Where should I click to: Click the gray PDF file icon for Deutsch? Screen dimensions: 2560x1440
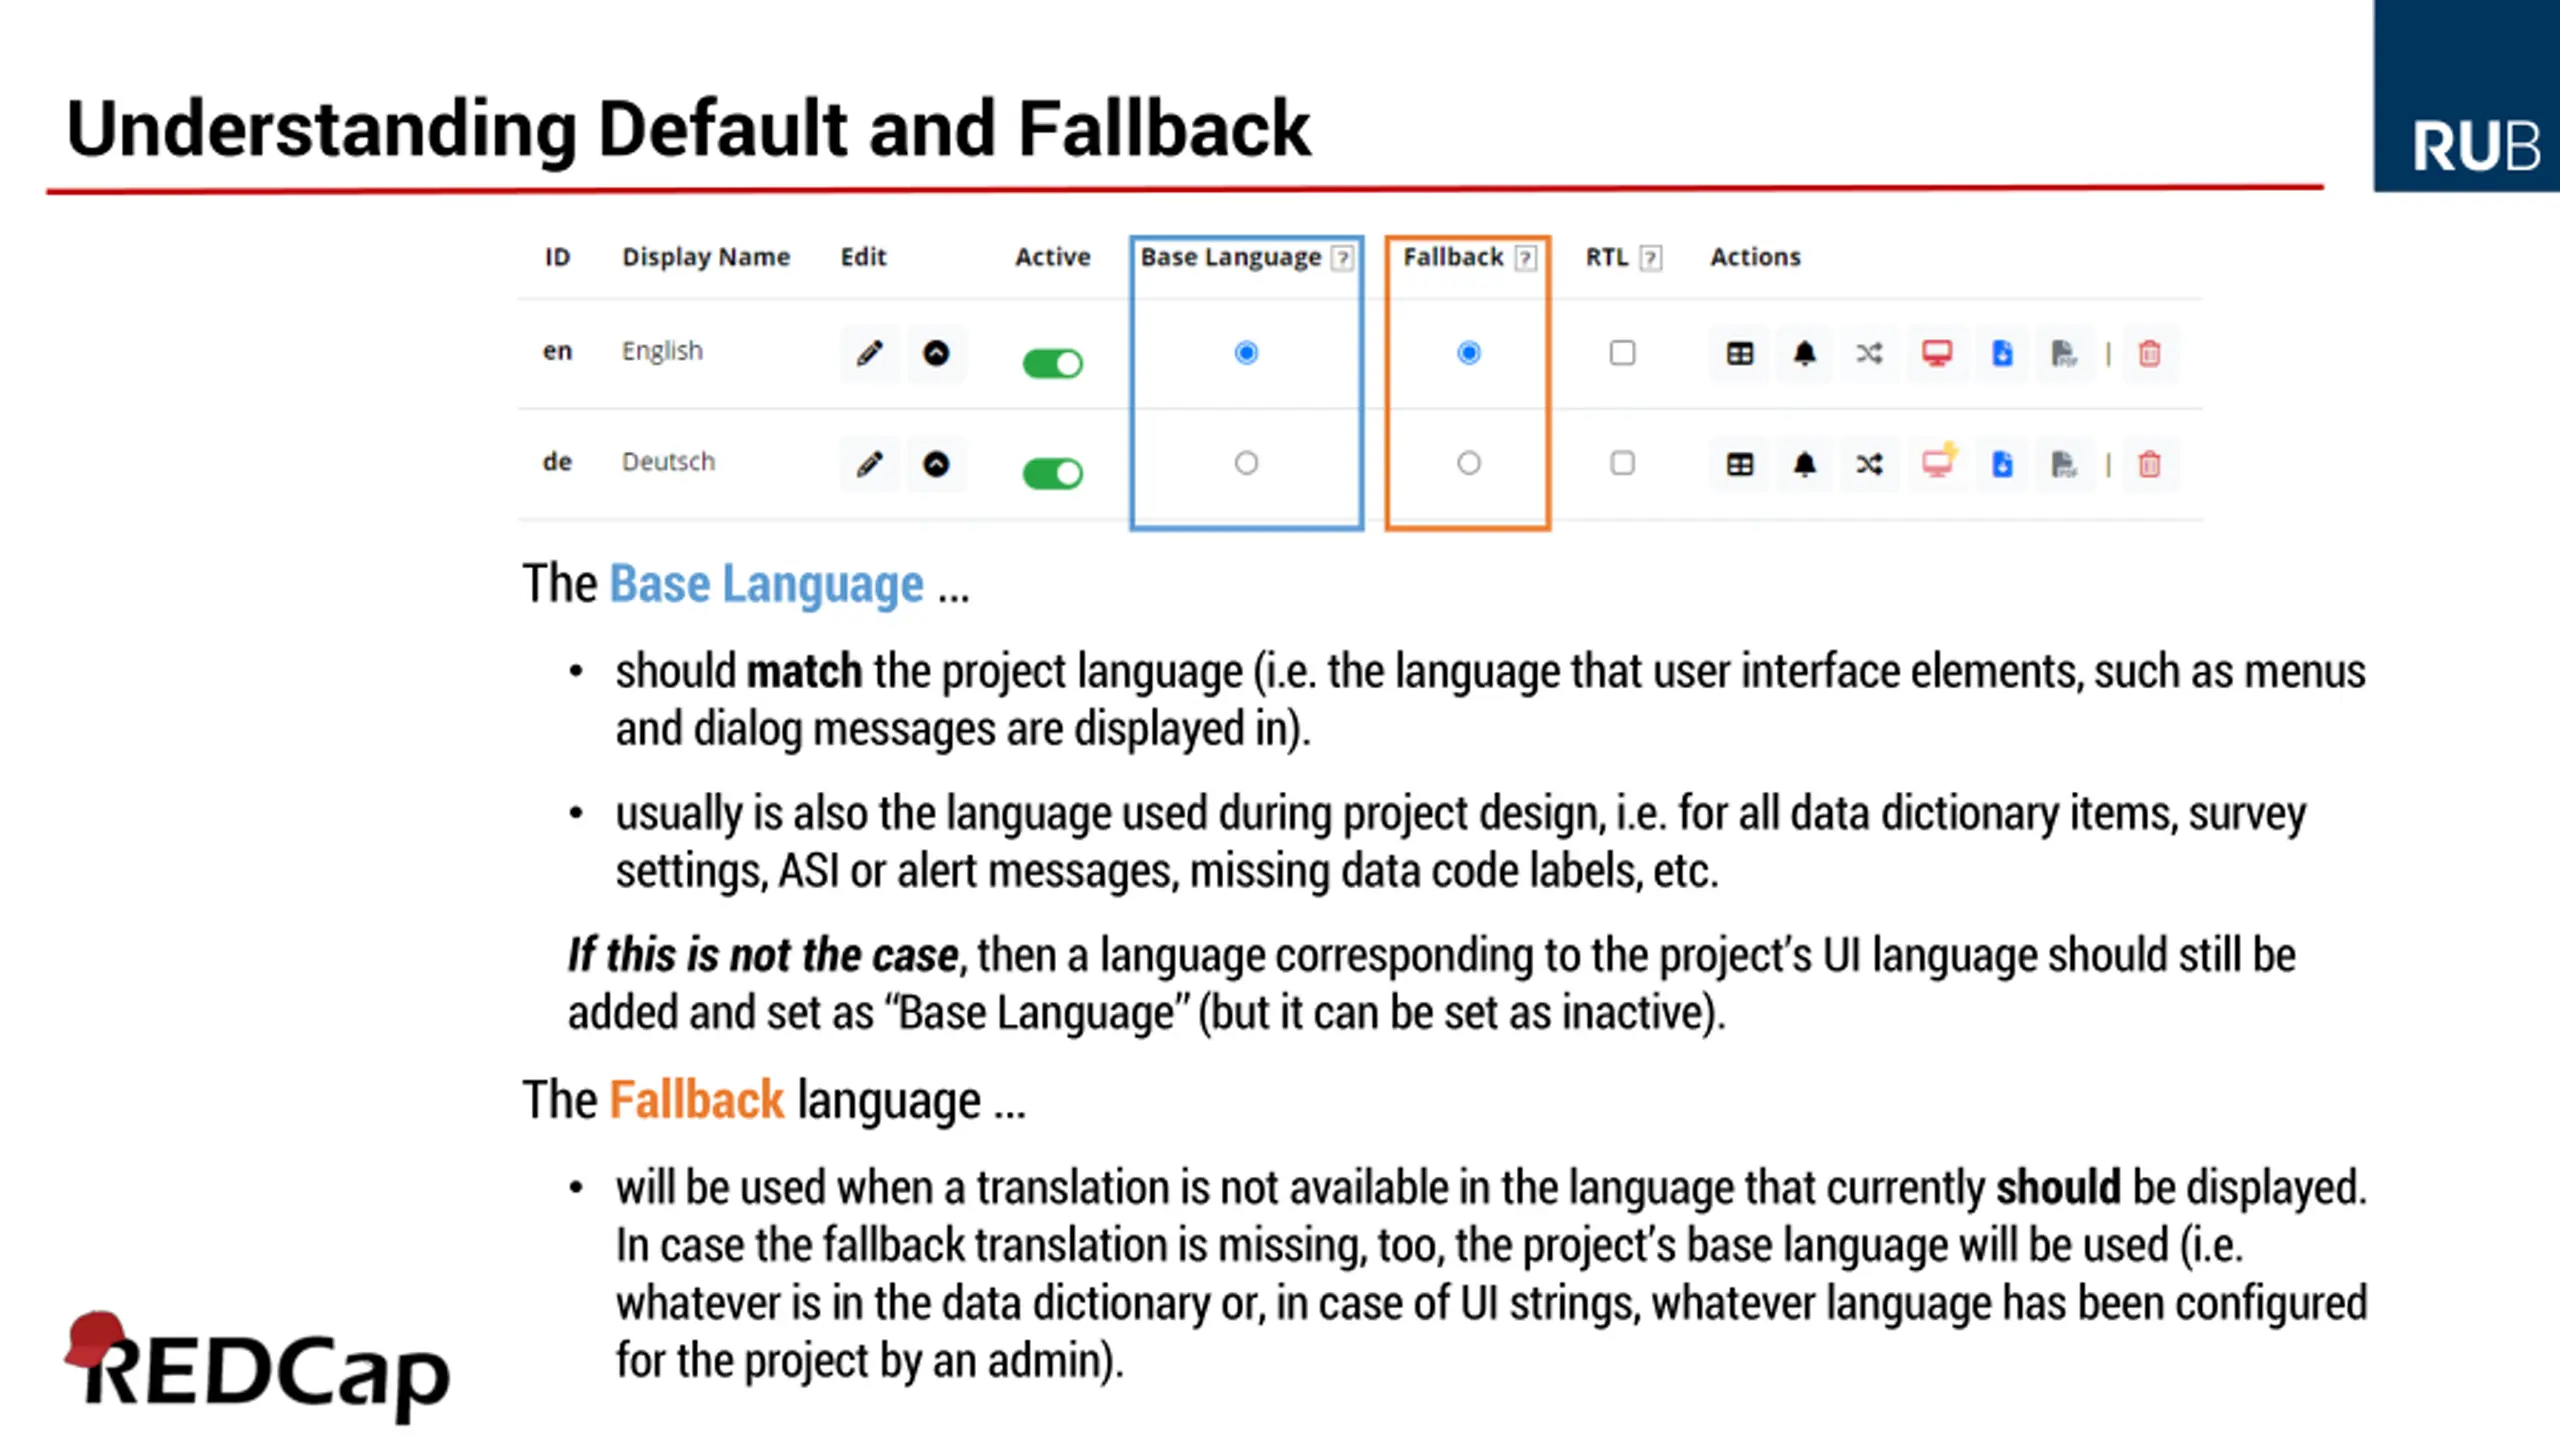2063,464
